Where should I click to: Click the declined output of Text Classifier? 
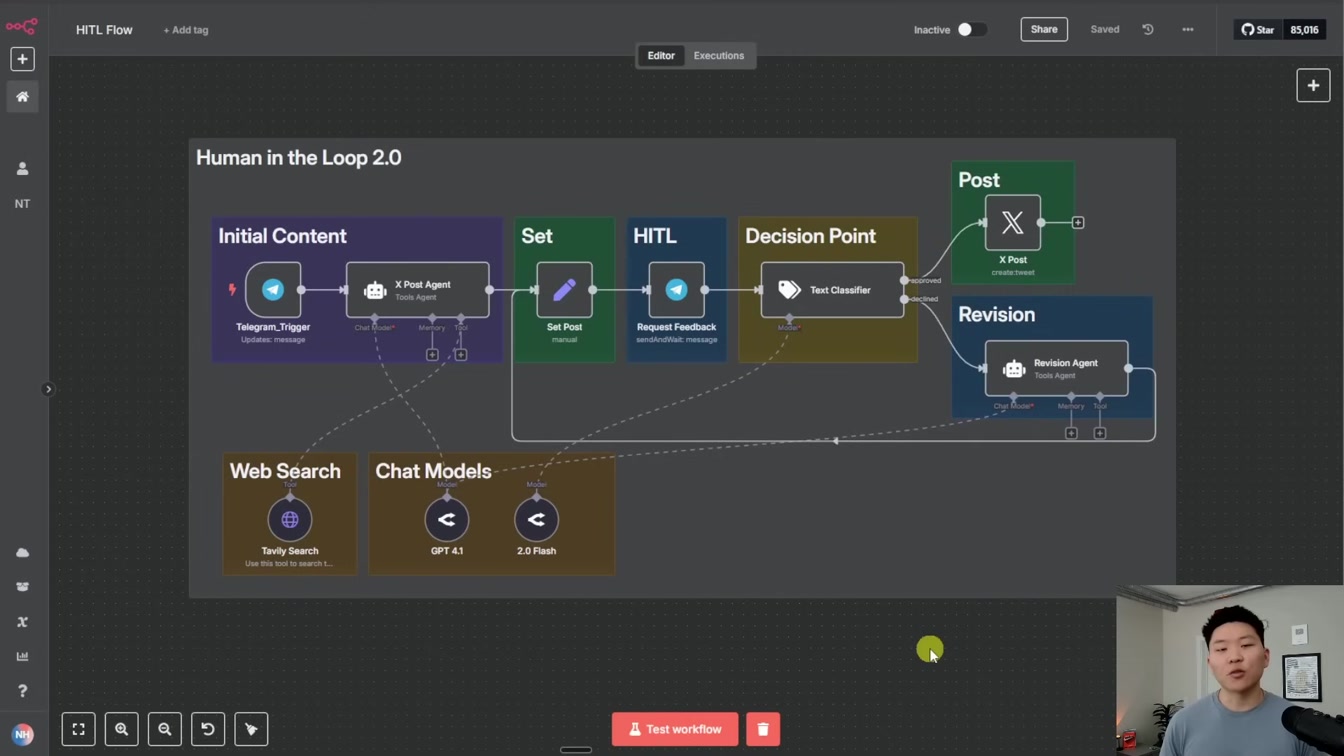pos(905,299)
